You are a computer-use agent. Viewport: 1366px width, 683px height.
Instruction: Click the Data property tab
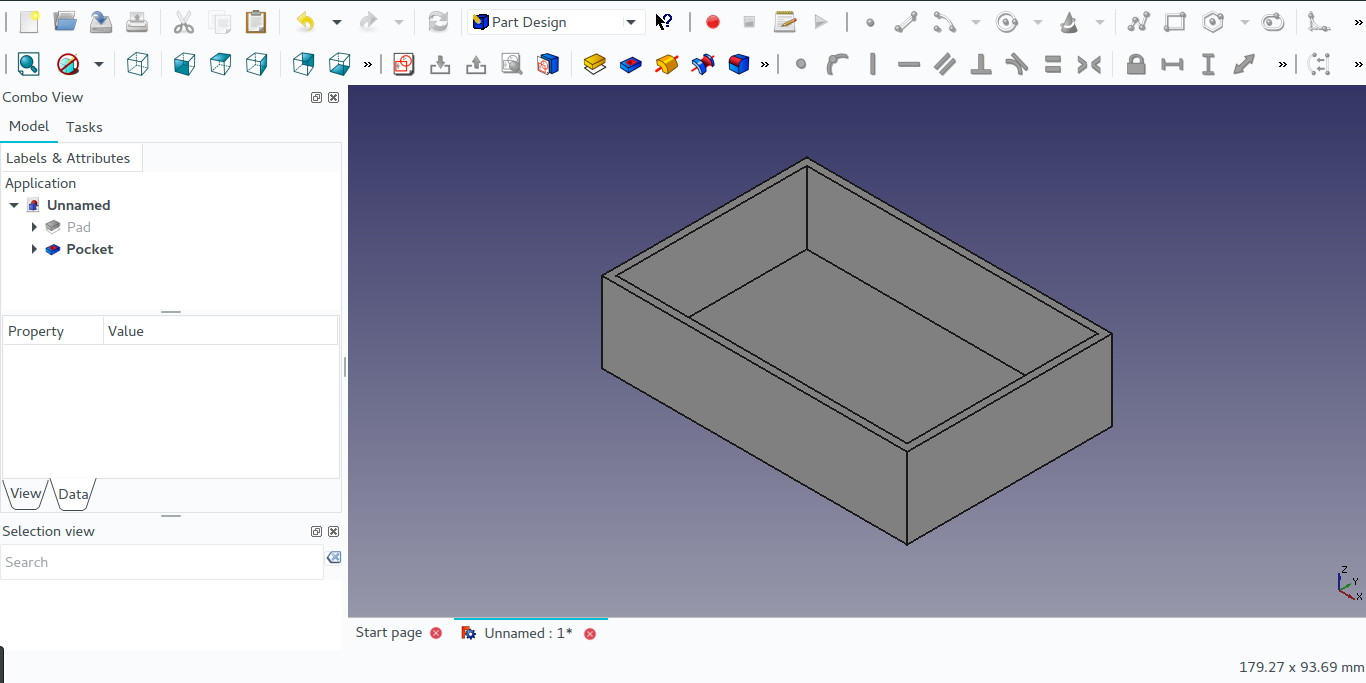[73, 494]
